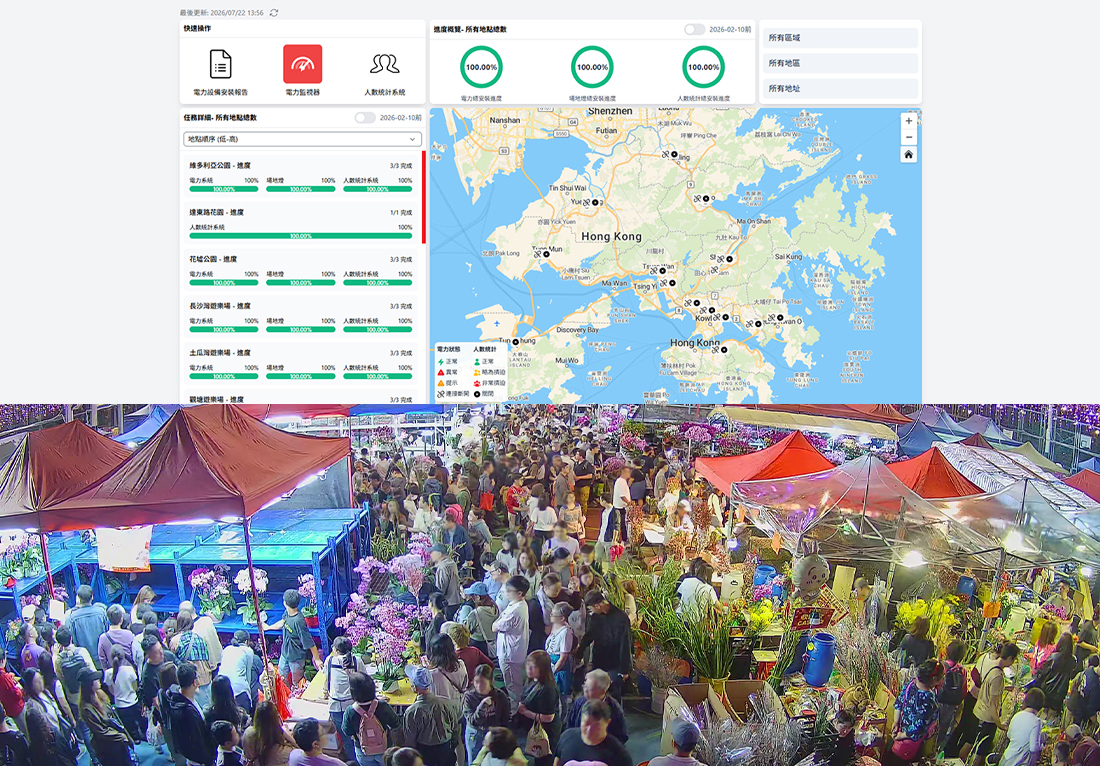Click the black circle marker at Tuen Mun

click(x=546, y=254)
